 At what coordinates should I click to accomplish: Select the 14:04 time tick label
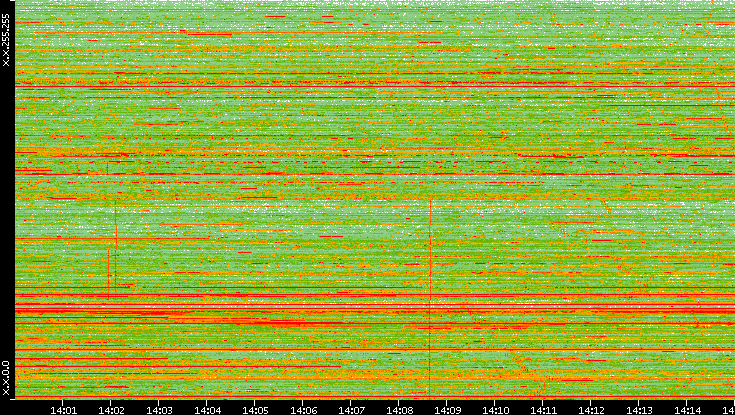coord(207,411)
